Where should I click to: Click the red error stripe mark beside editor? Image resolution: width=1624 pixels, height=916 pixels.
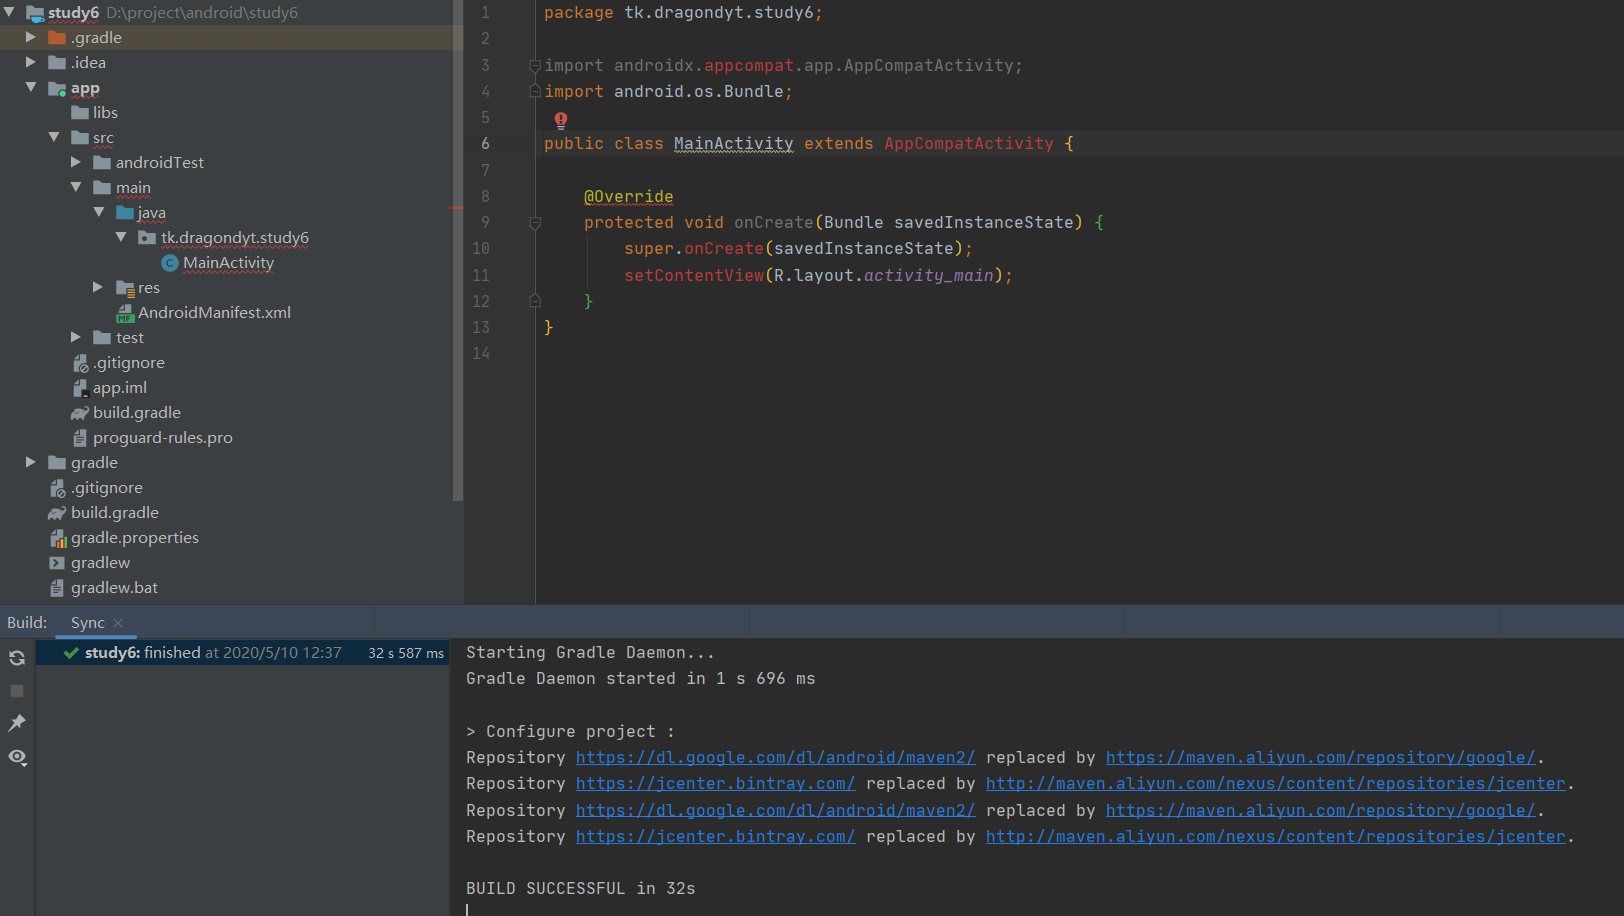455,208
